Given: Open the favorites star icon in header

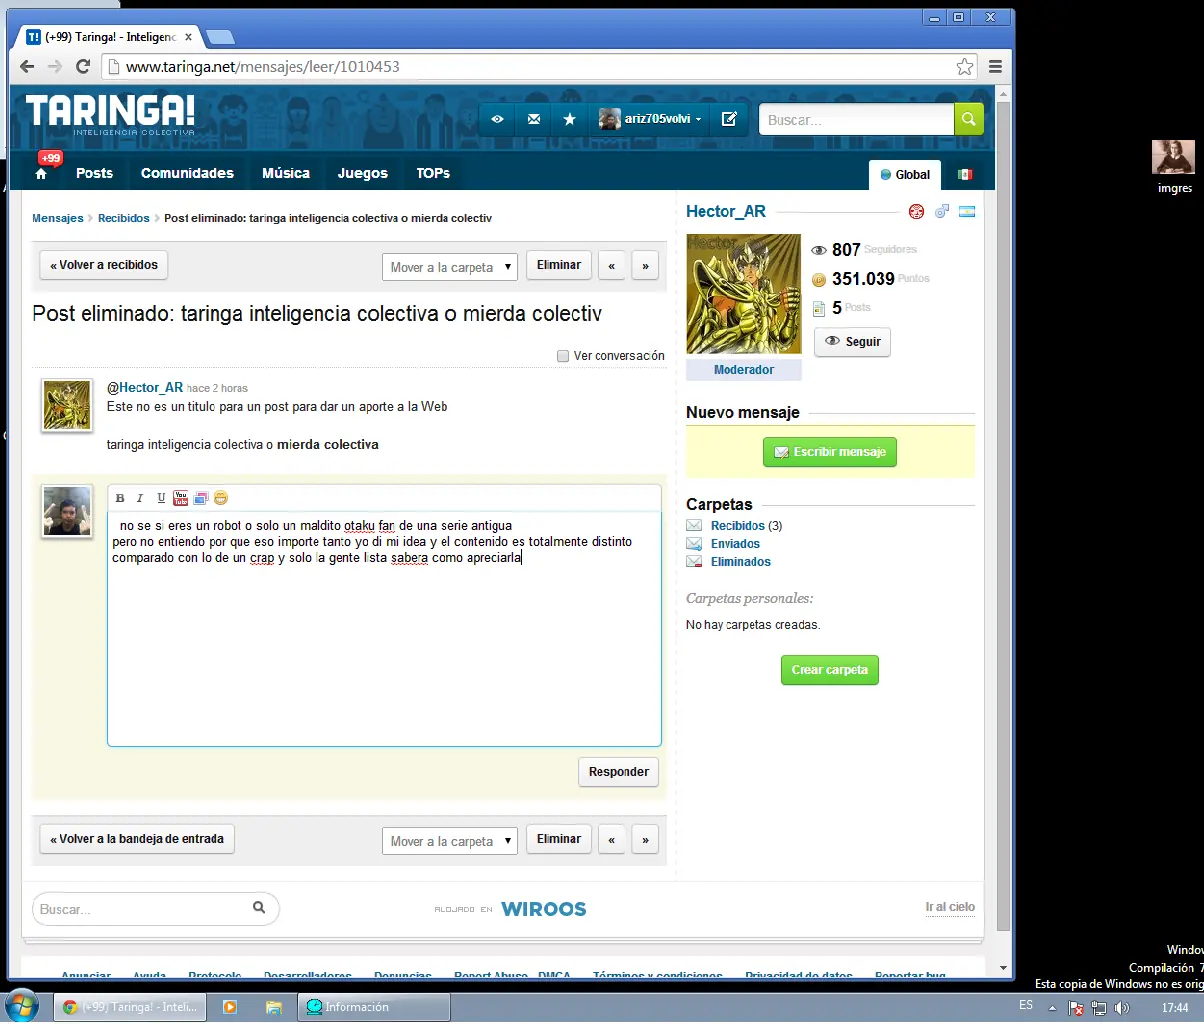Looking at the screenshot, I should (x=569, y=119).
